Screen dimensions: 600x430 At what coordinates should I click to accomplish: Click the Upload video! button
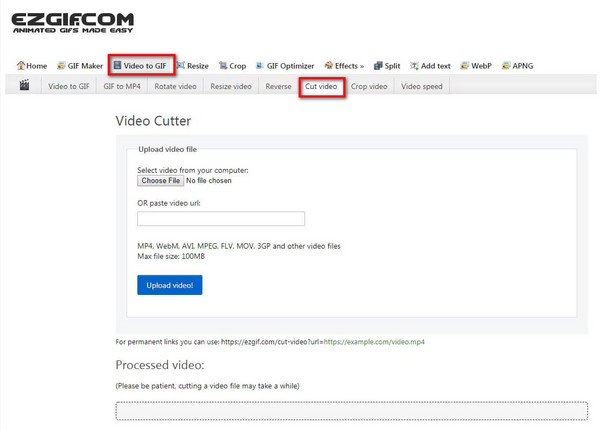tap(170, 285)
